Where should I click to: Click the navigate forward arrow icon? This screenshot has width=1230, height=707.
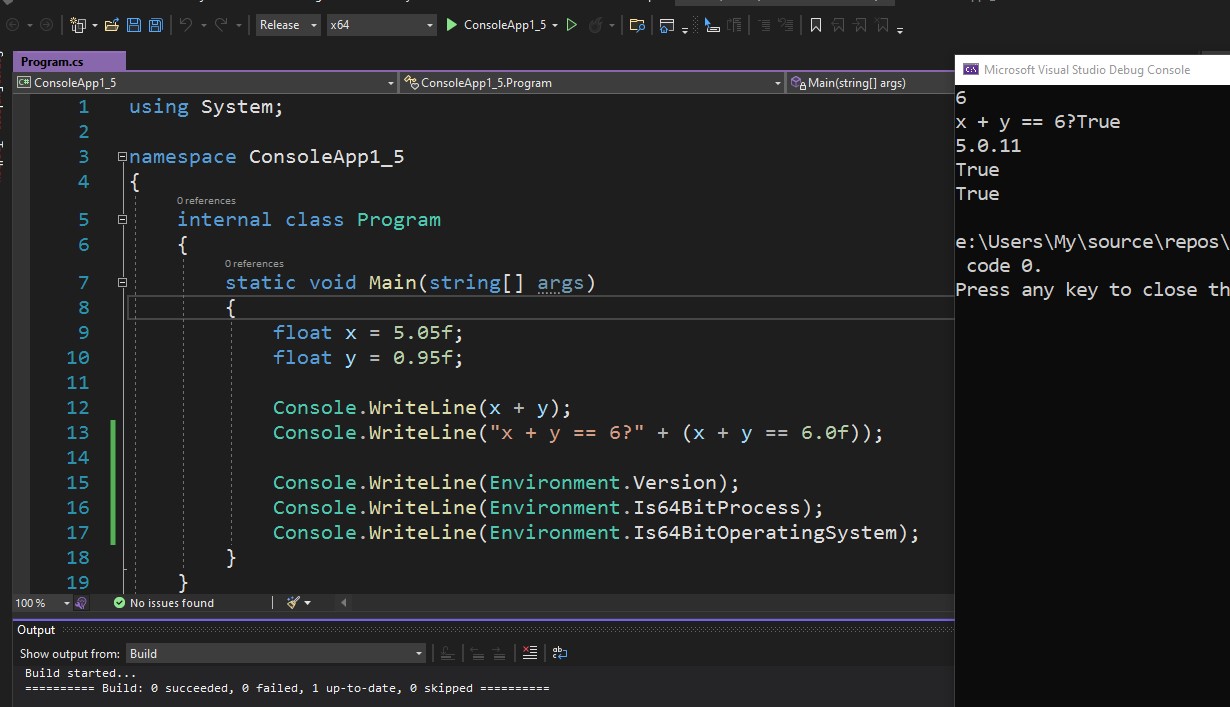click(x=46, y=25)
